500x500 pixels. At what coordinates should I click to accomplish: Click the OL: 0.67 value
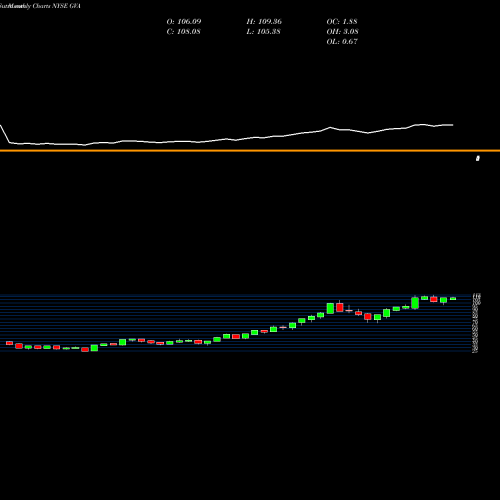pyautogui.click(x=342, y=42)
